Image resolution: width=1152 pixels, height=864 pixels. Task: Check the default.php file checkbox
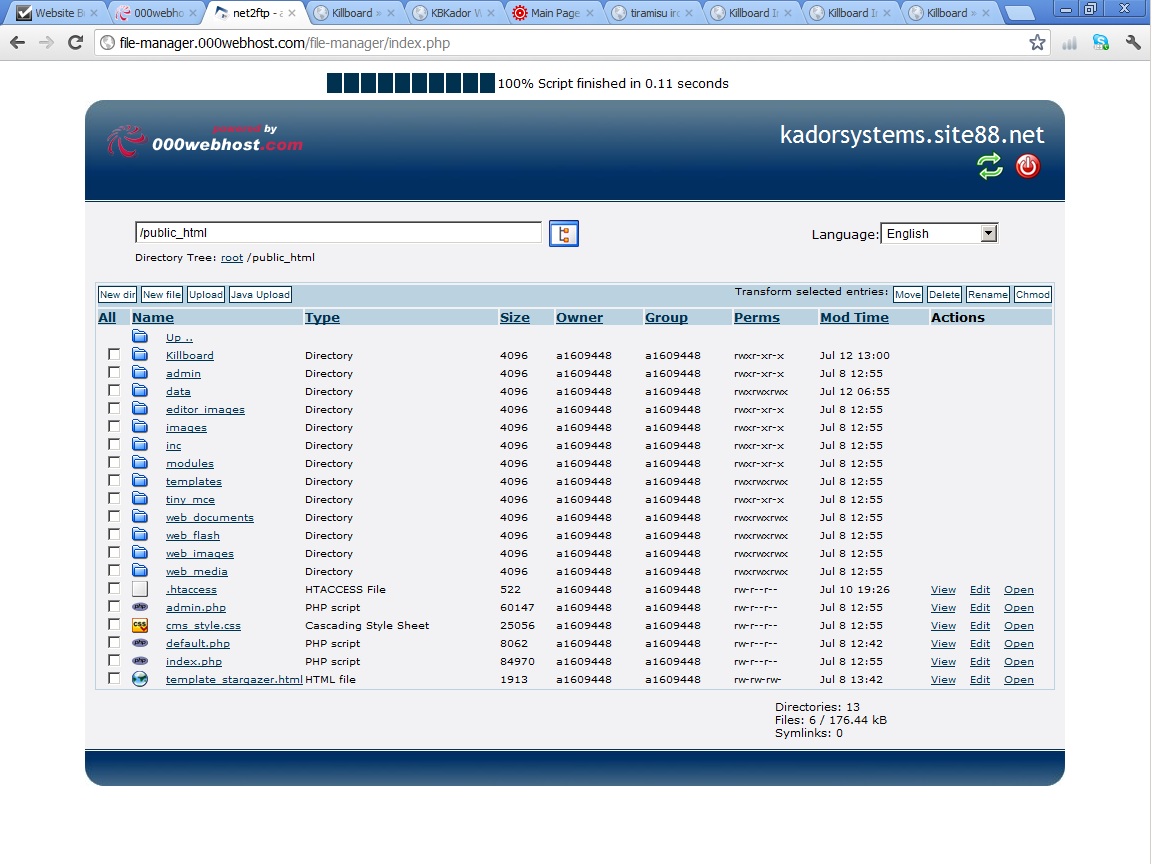pyautogui.click(x=114, y=642)
